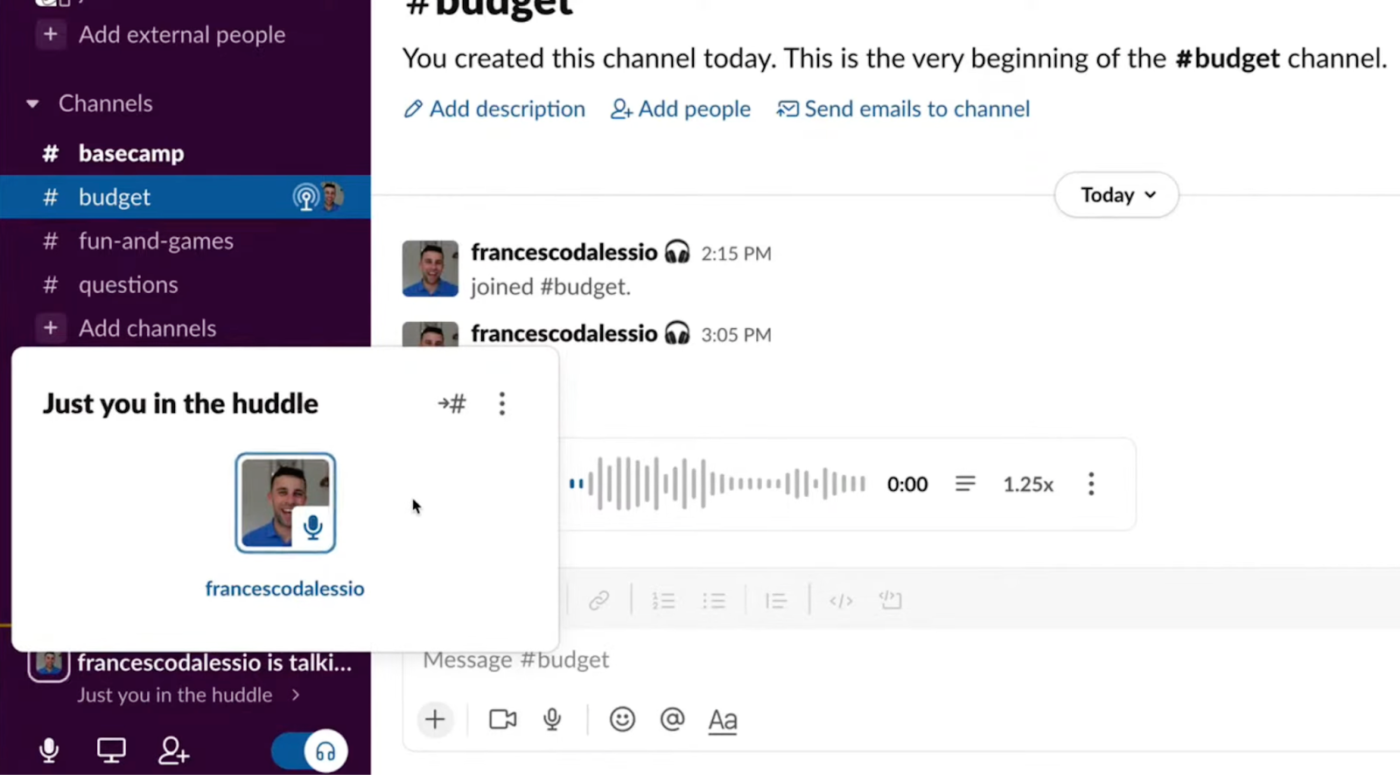The height and width of the screenshot is (775, 1400).
Task: Insert code block formatting
Action: pos(890,600)
